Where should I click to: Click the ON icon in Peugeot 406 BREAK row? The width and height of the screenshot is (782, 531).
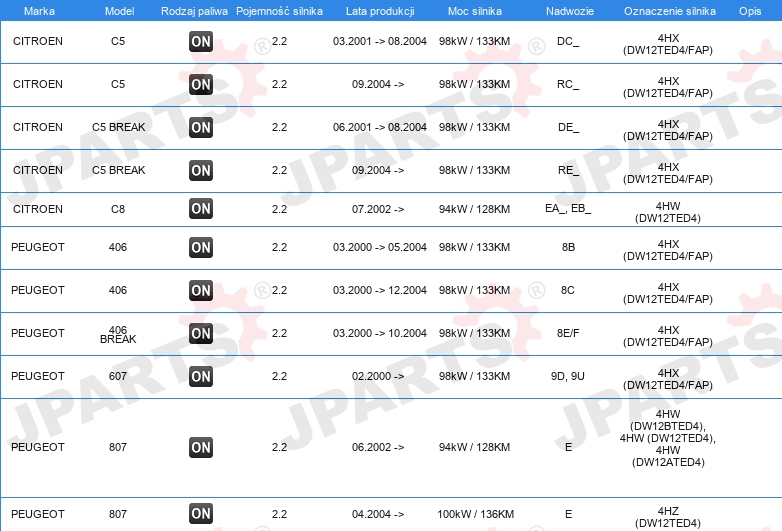(201, 333)
